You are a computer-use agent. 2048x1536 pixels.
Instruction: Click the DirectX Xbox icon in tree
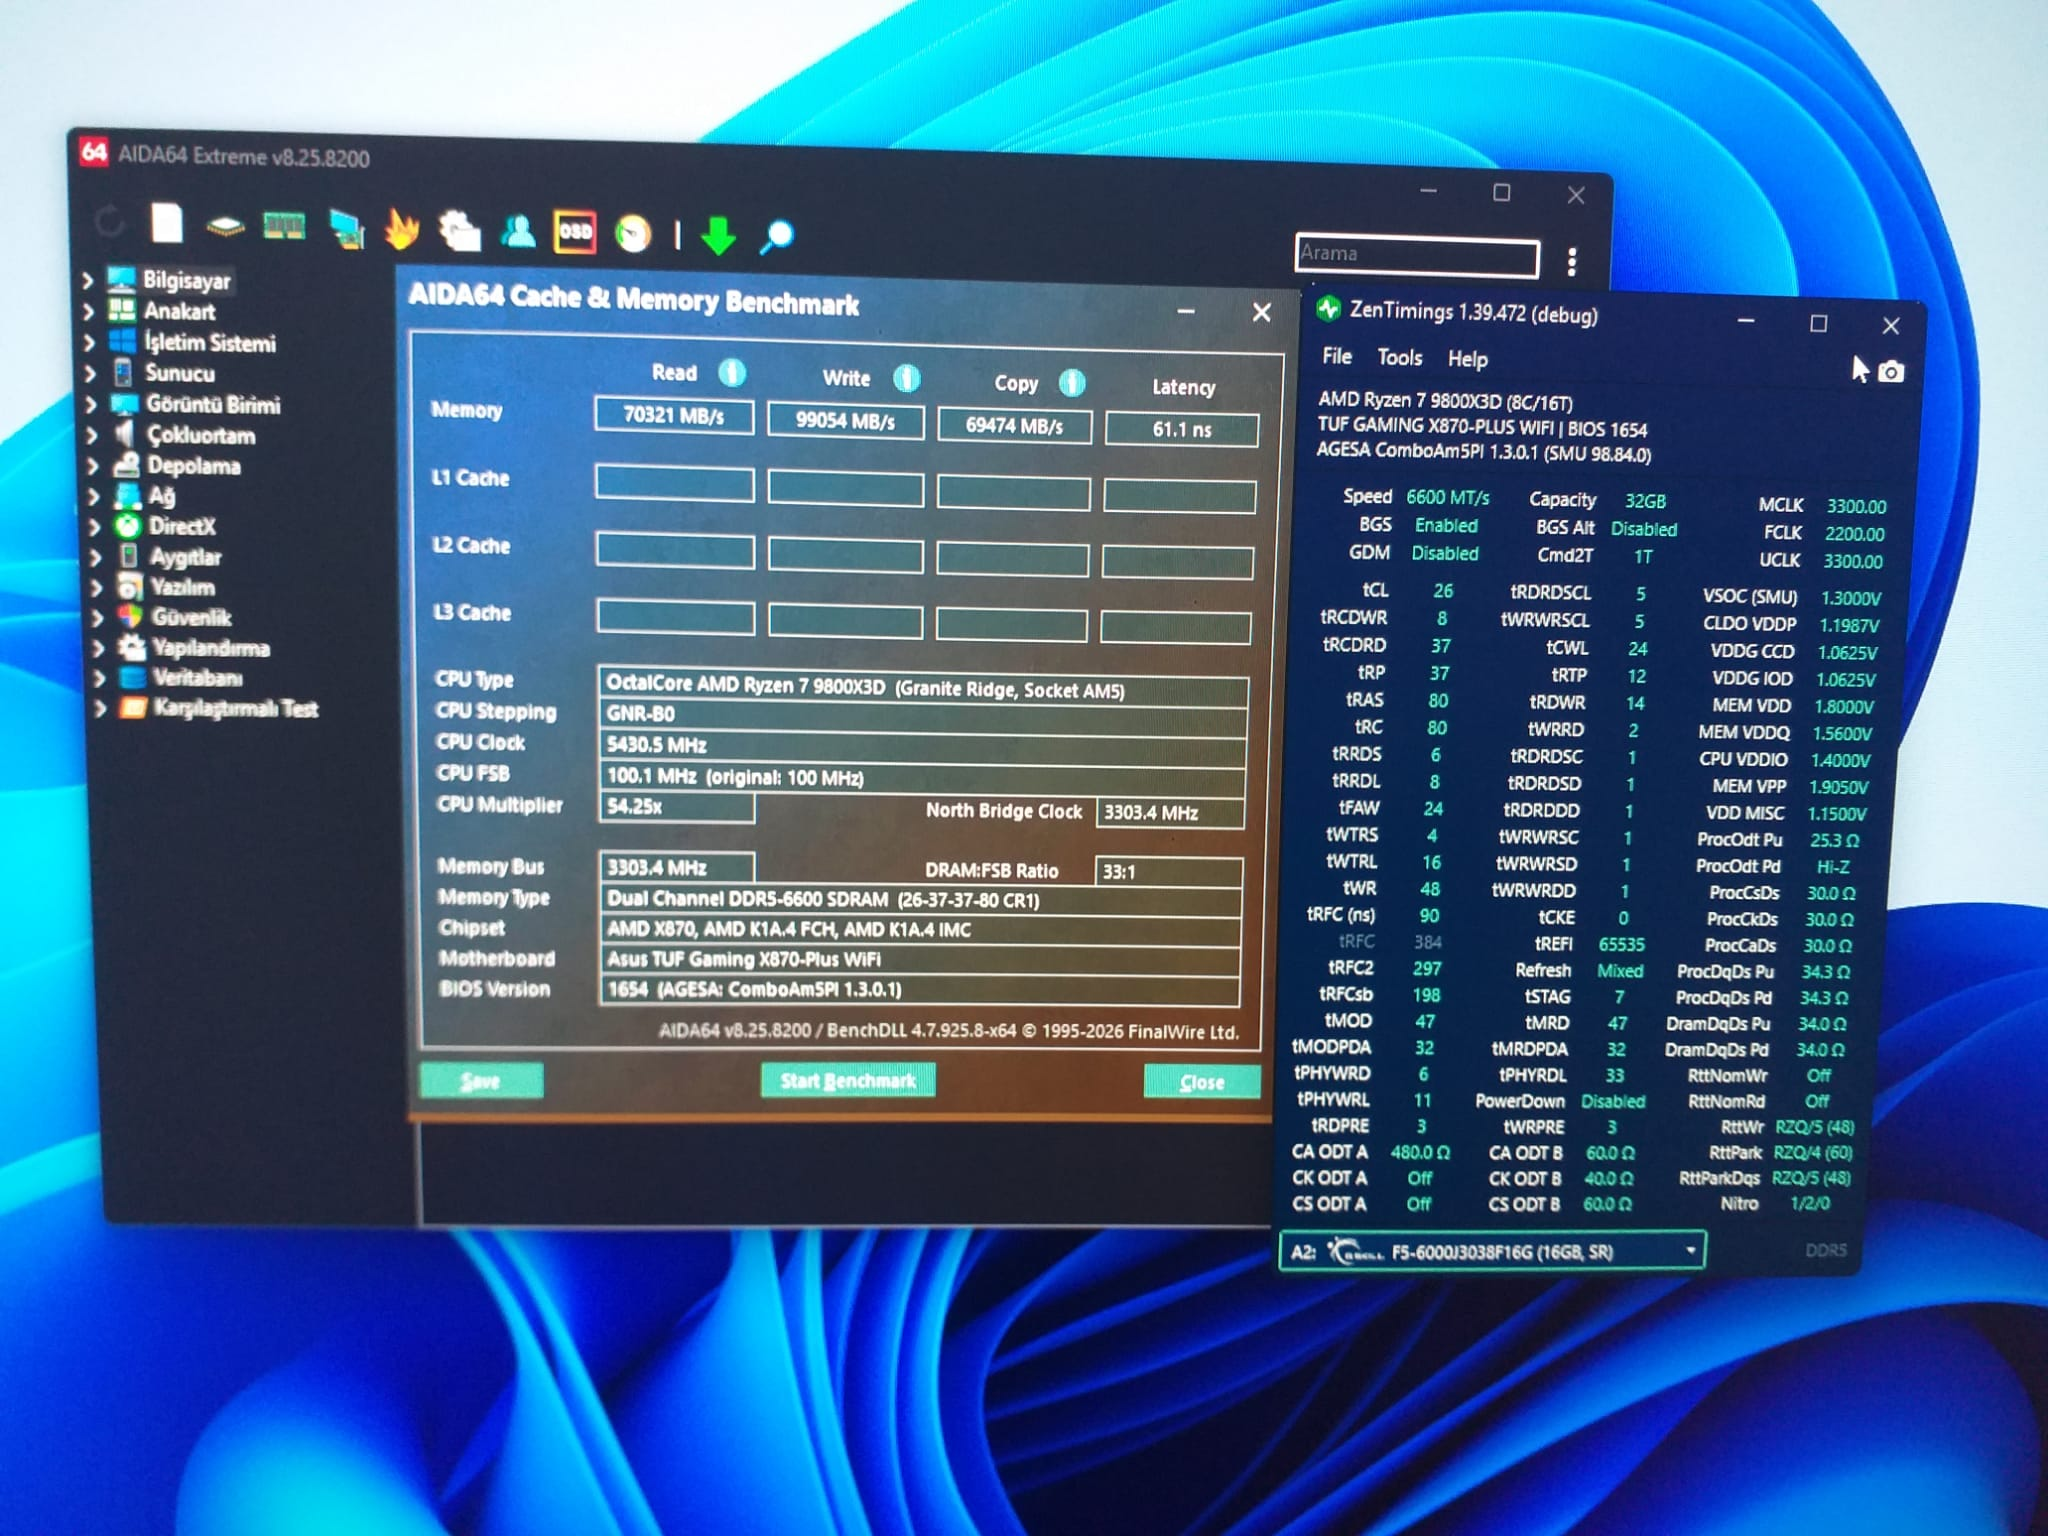(x=127, y=525)
